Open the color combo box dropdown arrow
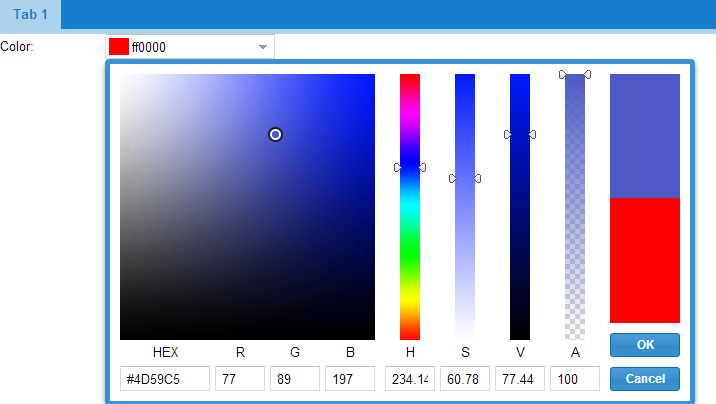Image resolution: width=716 pixels, height=404 pixels. (x=263, y=47)
